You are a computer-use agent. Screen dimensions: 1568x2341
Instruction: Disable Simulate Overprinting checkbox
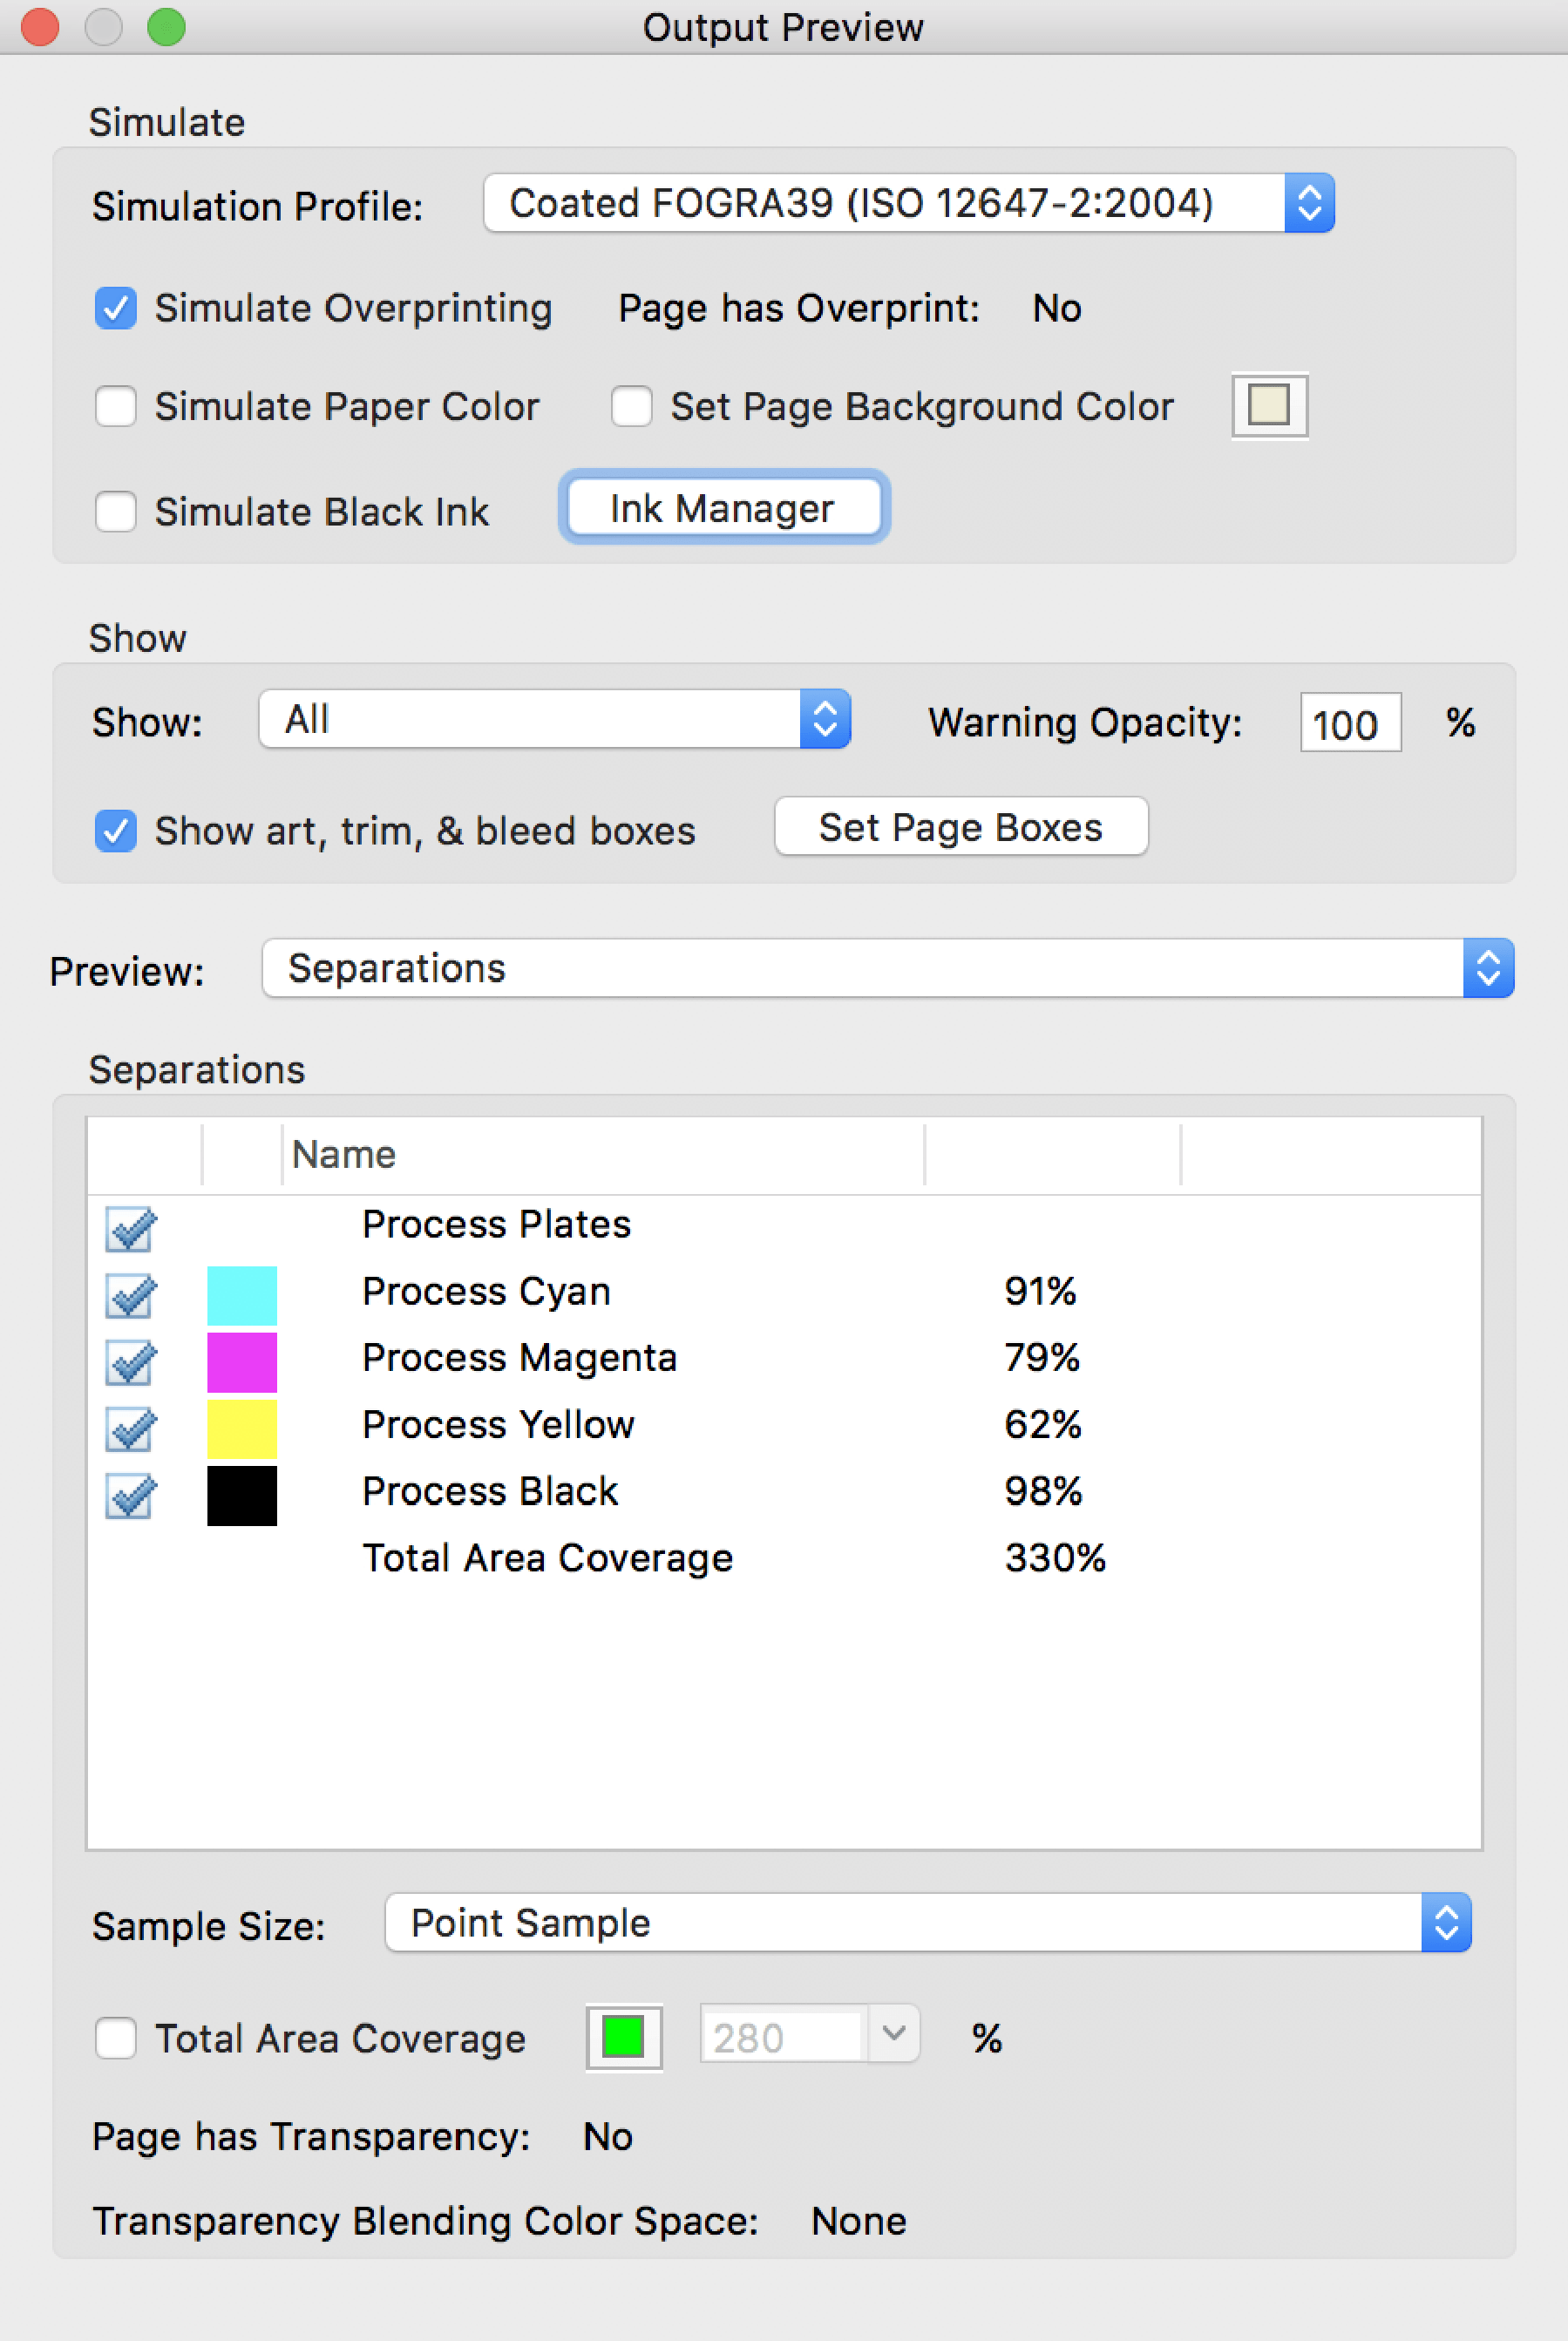(116, 308)
